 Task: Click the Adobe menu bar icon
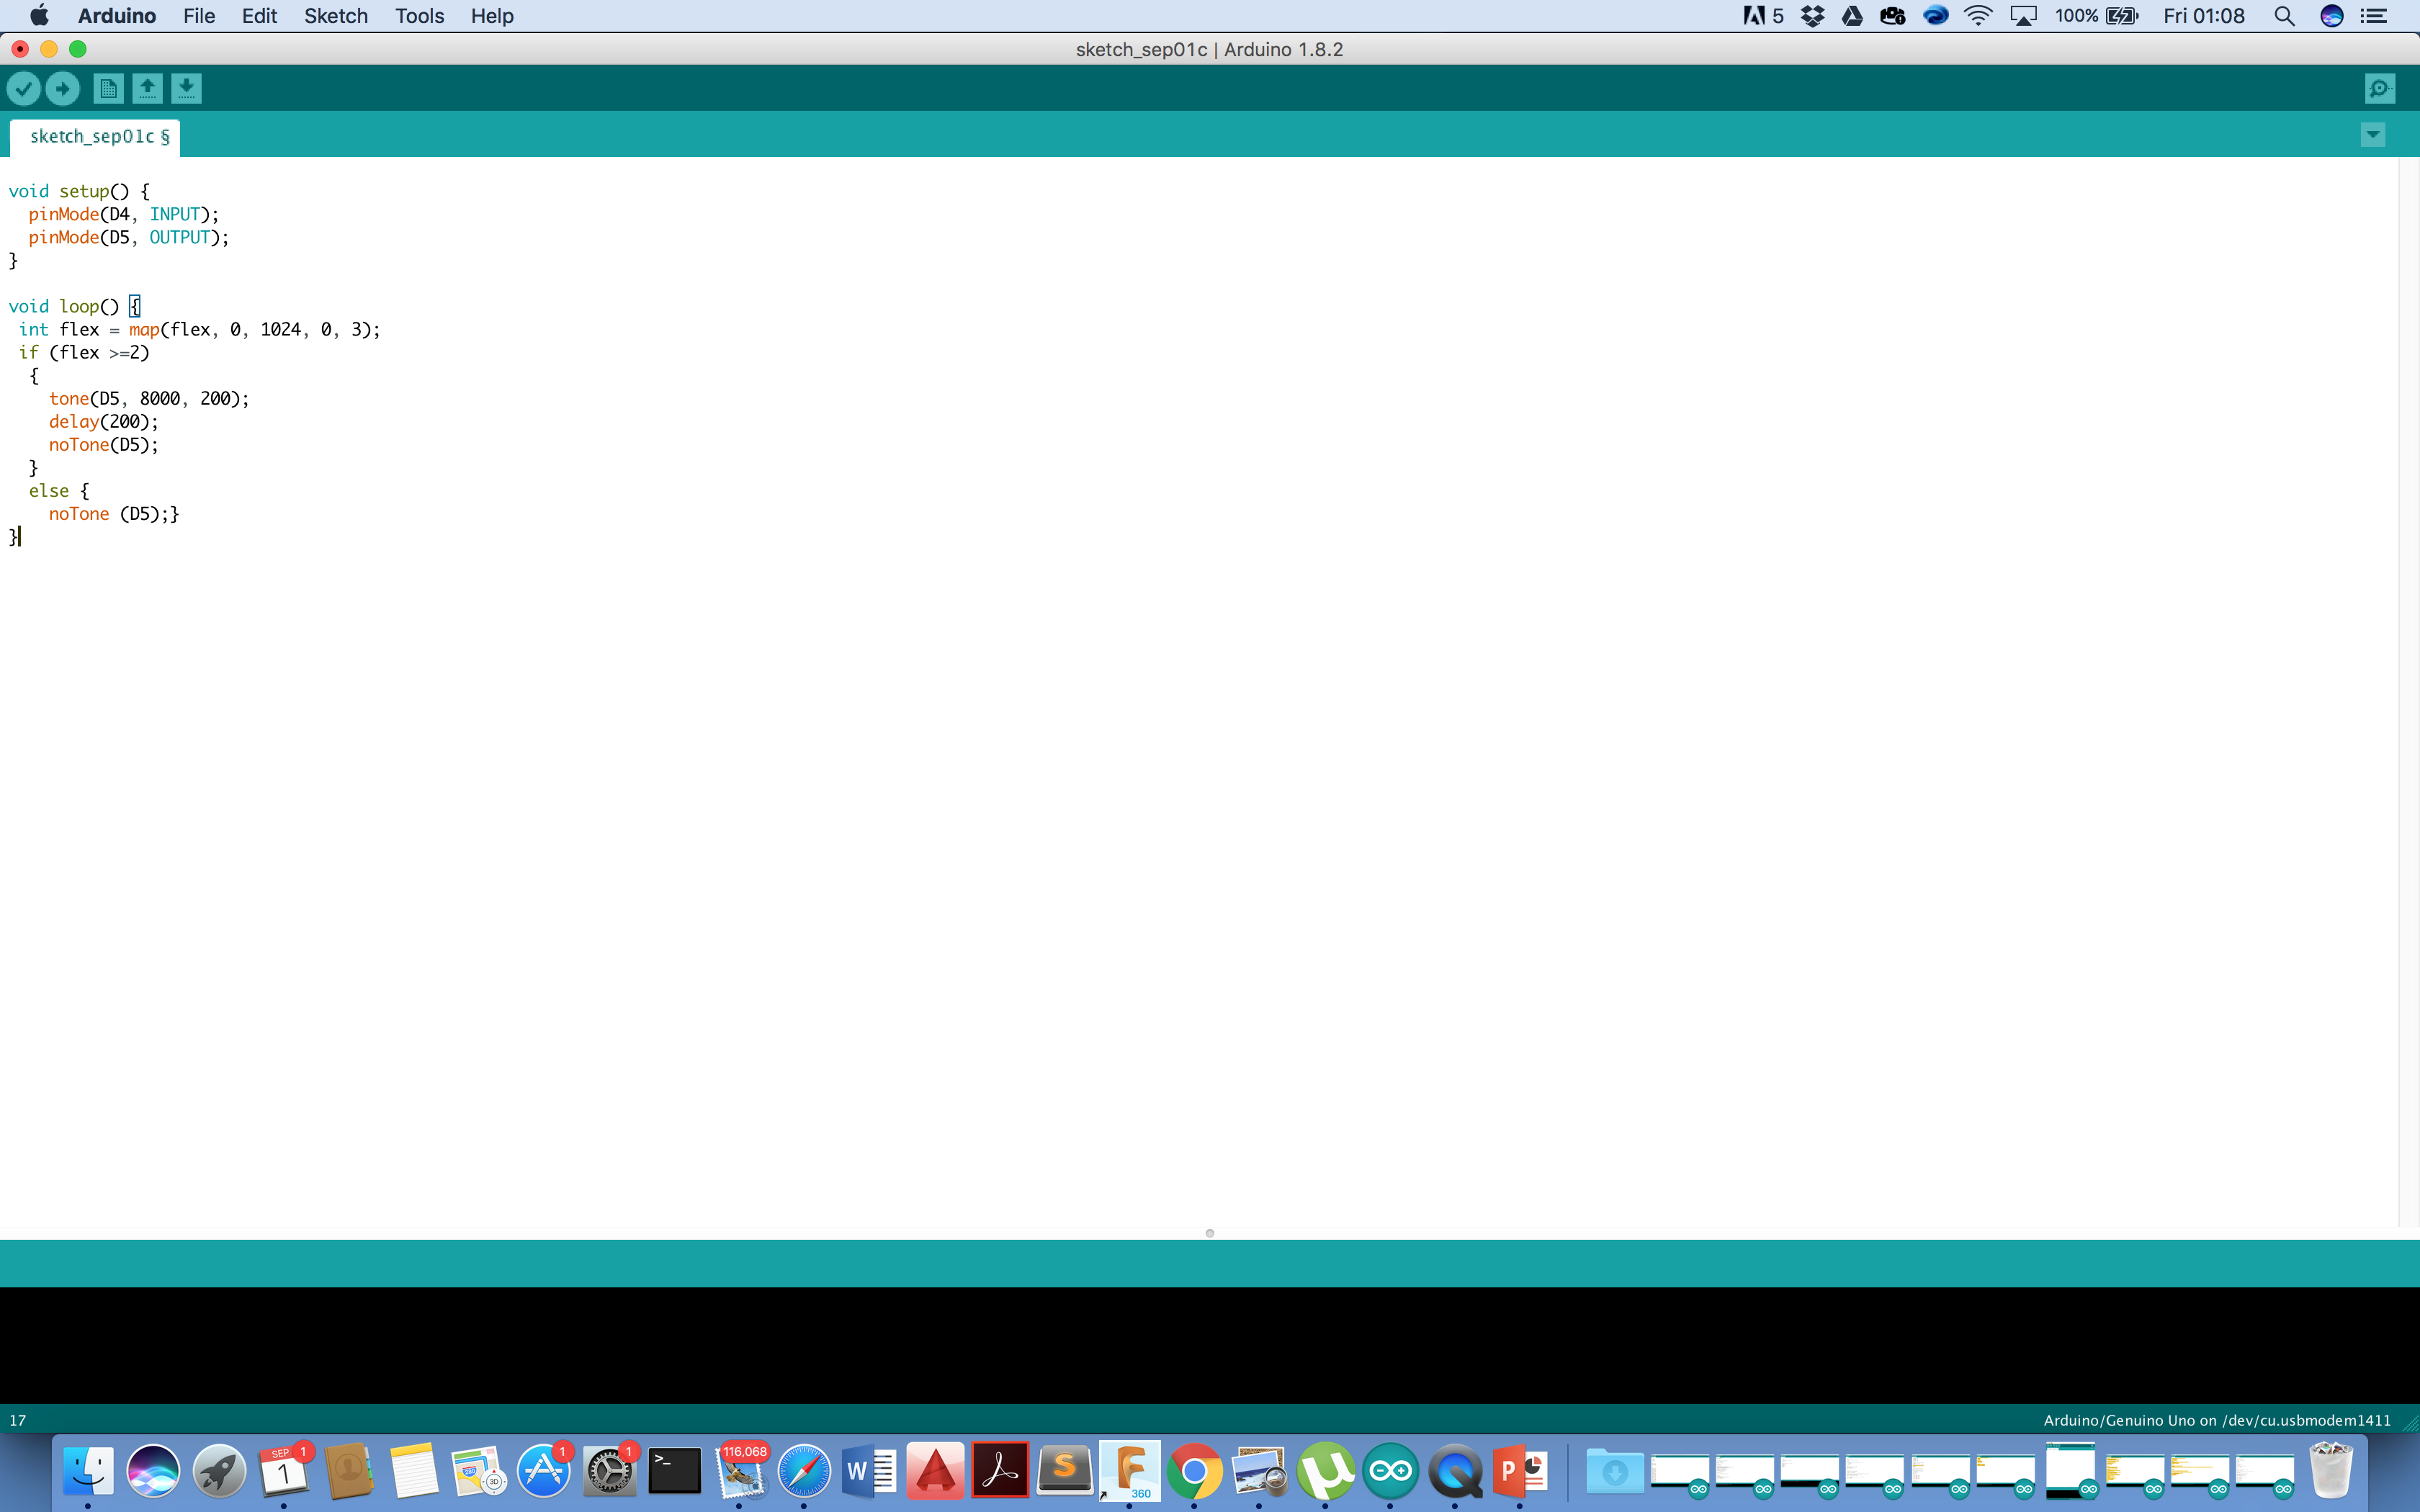point(1763,16)
